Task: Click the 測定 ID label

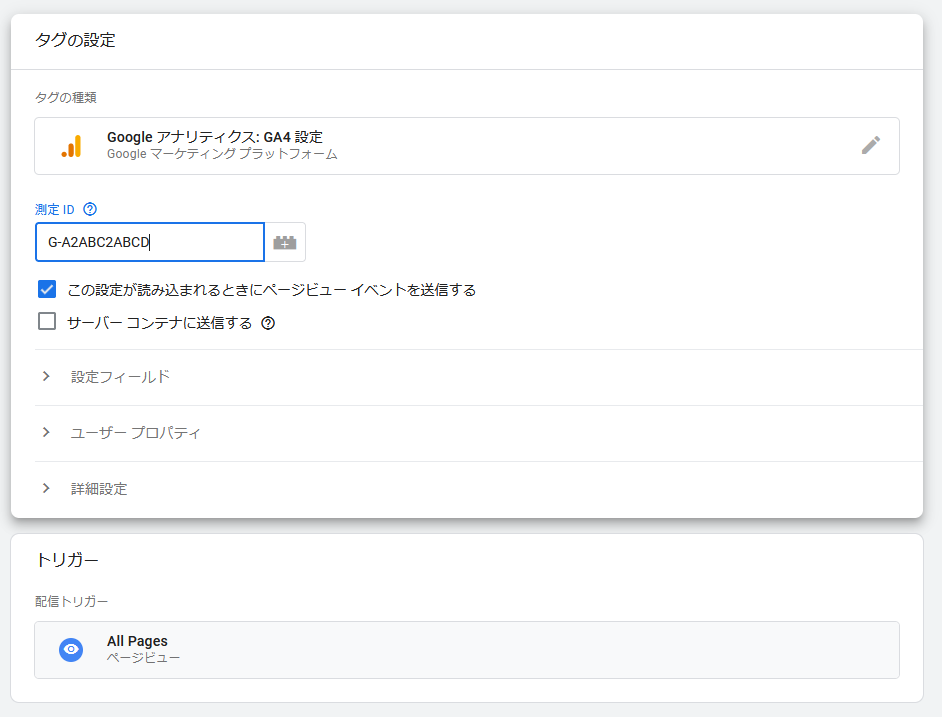Action: 55,210
